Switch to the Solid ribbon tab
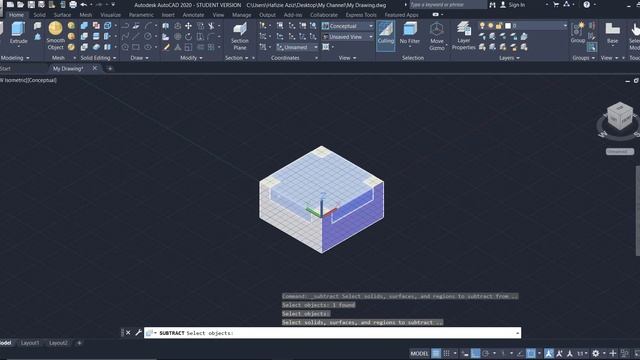Viewport: 640px width, 360px height. pos(40,15)
